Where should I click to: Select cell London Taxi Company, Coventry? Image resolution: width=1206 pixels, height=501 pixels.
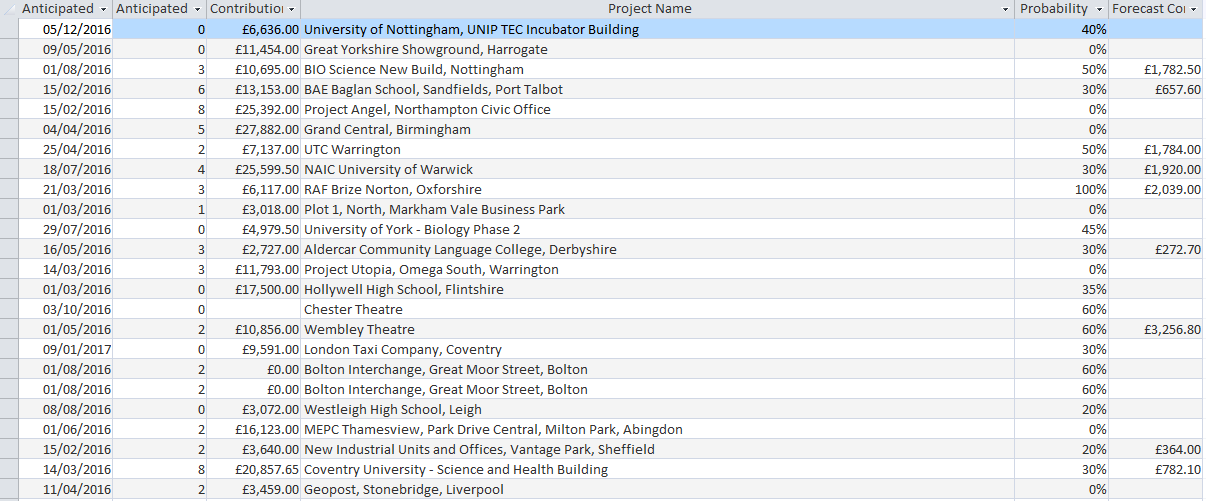[x=658, y=349]
